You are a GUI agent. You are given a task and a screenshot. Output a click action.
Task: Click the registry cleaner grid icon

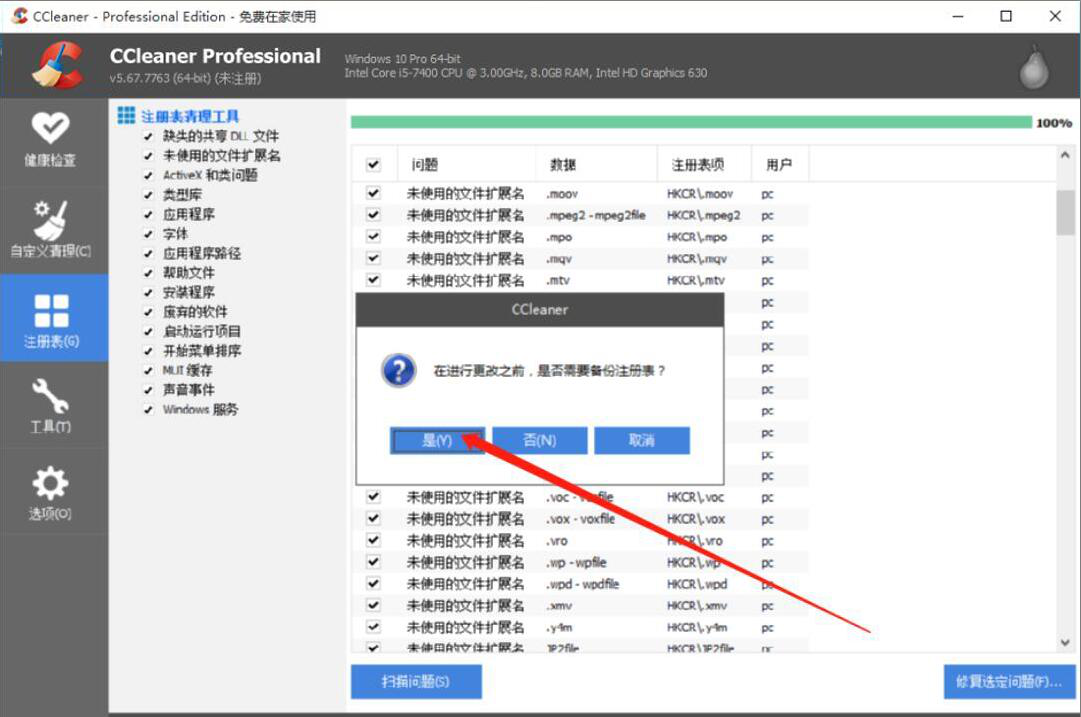pyautogui.click(x=126, y=115)
